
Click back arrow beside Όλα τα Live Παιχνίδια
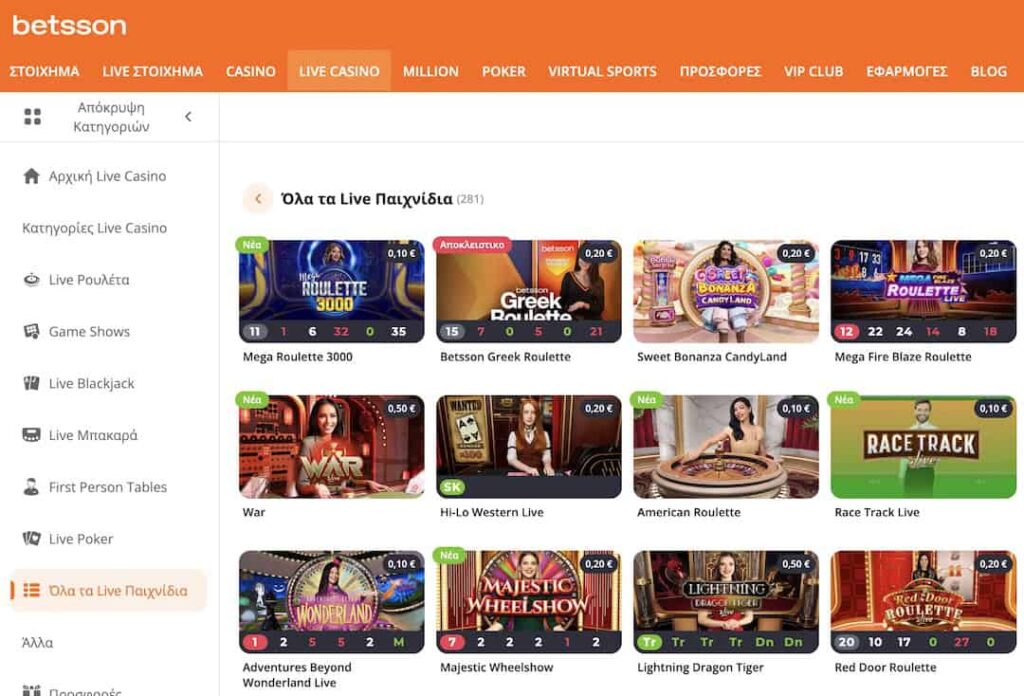(x=258, y=199)
